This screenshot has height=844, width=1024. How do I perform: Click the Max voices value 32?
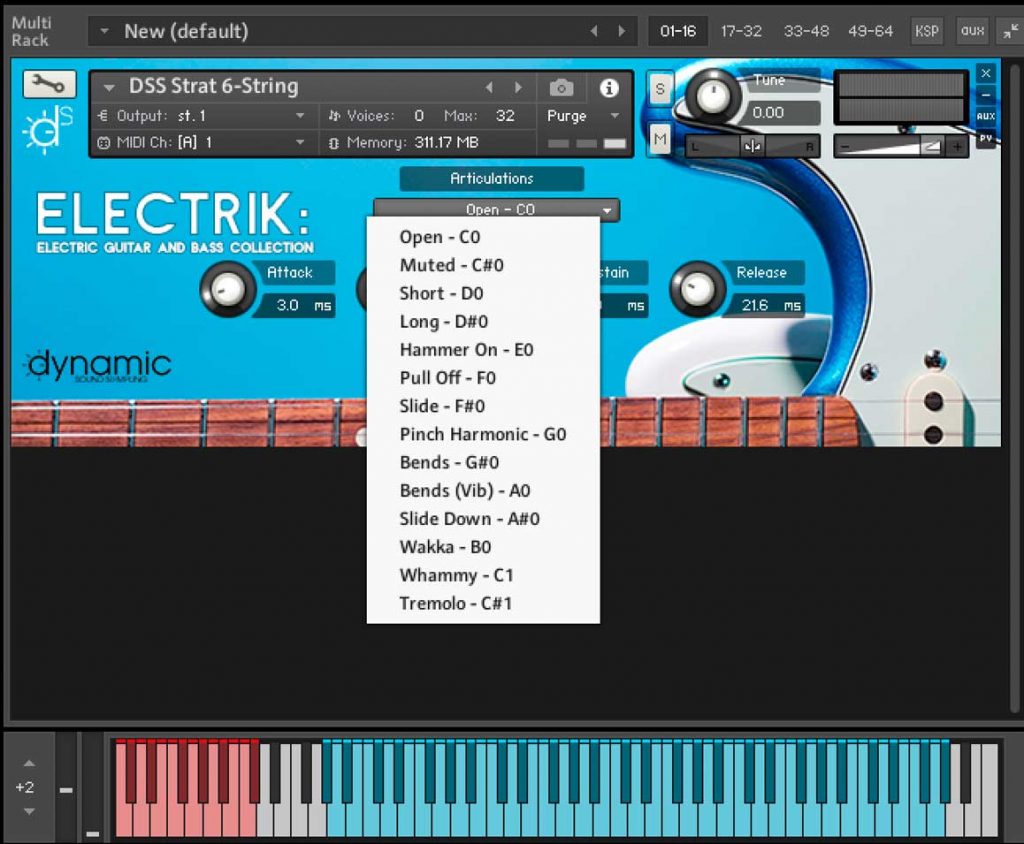[505, 116]
